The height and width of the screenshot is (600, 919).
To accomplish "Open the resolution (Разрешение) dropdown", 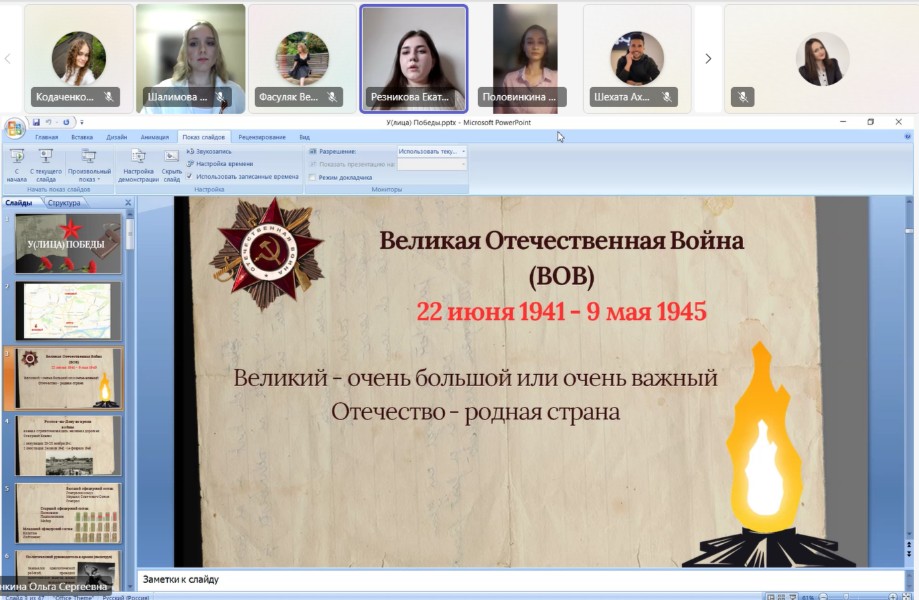I will tap(432, 151).
